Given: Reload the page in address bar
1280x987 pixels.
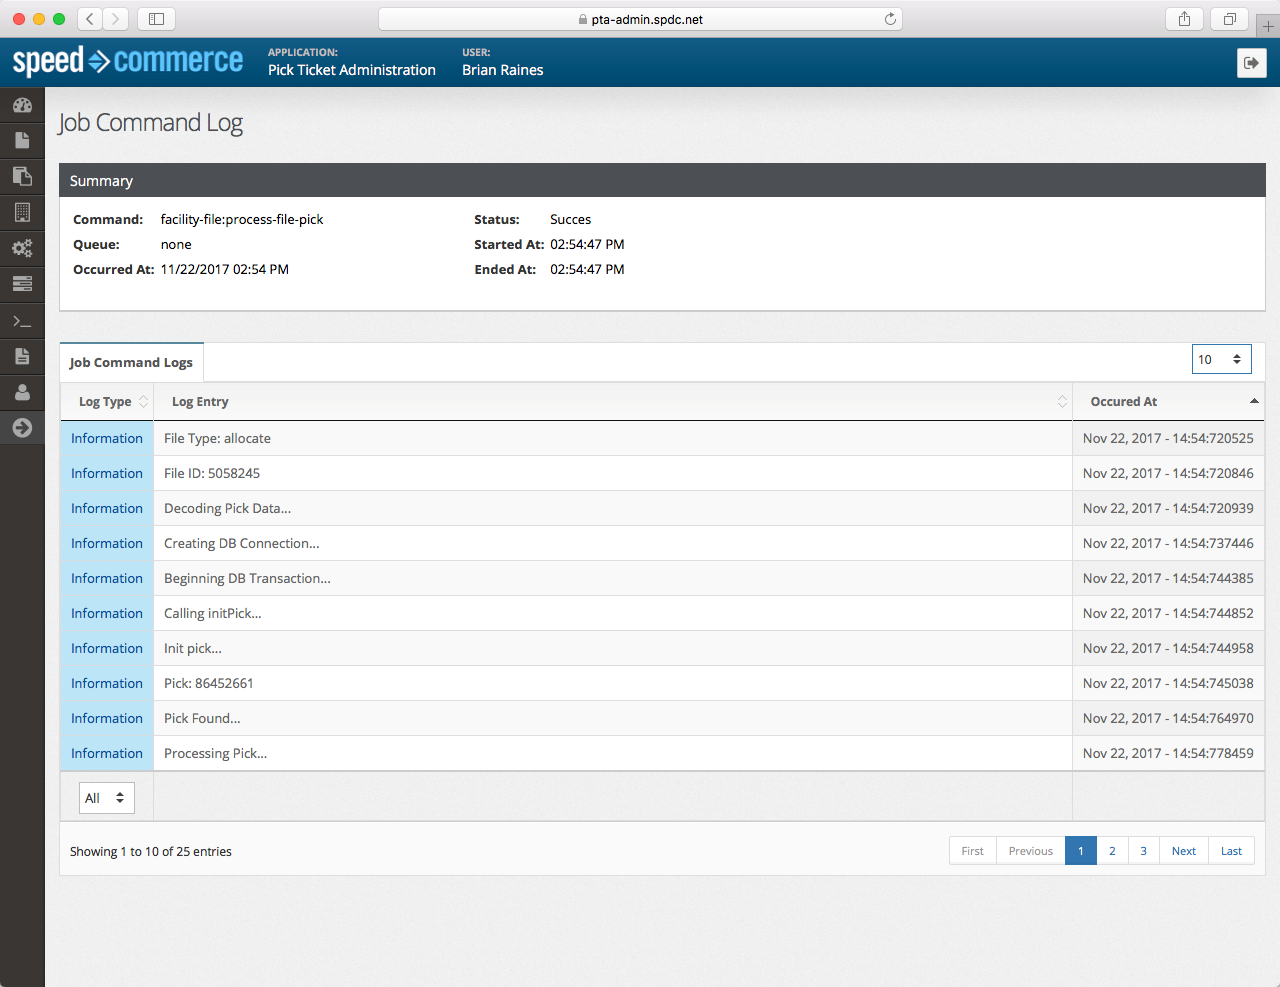Looking at the screenshot, I should (x=890, y=19).
